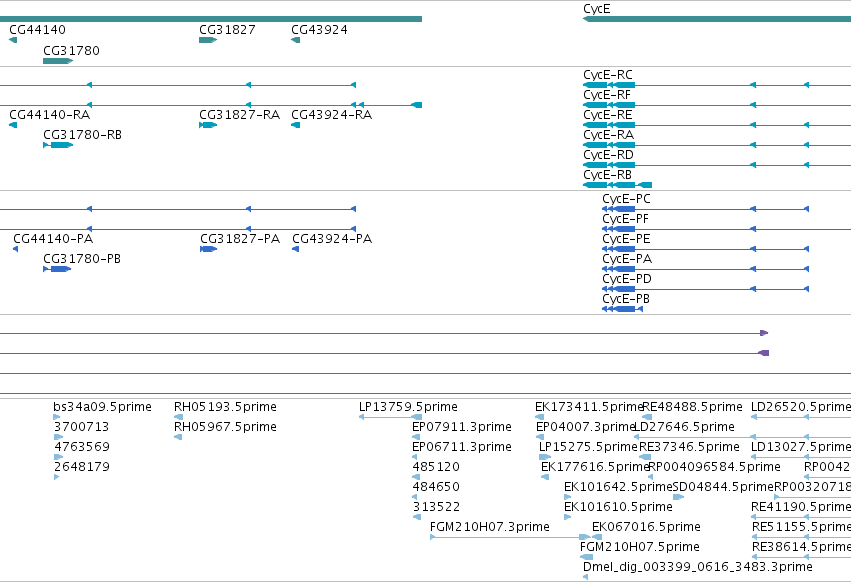Select the CycE gene label
851x582 pixels.
point(596,9)
